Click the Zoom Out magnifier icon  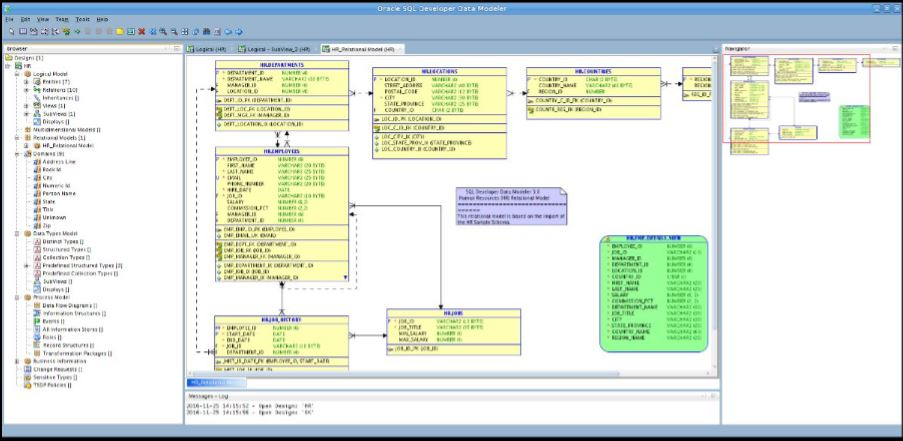[174, 32]
